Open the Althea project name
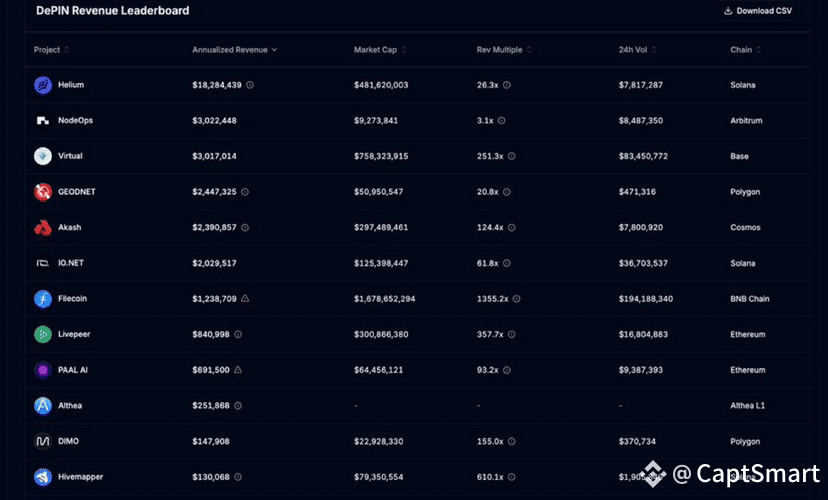 point(70,405)
